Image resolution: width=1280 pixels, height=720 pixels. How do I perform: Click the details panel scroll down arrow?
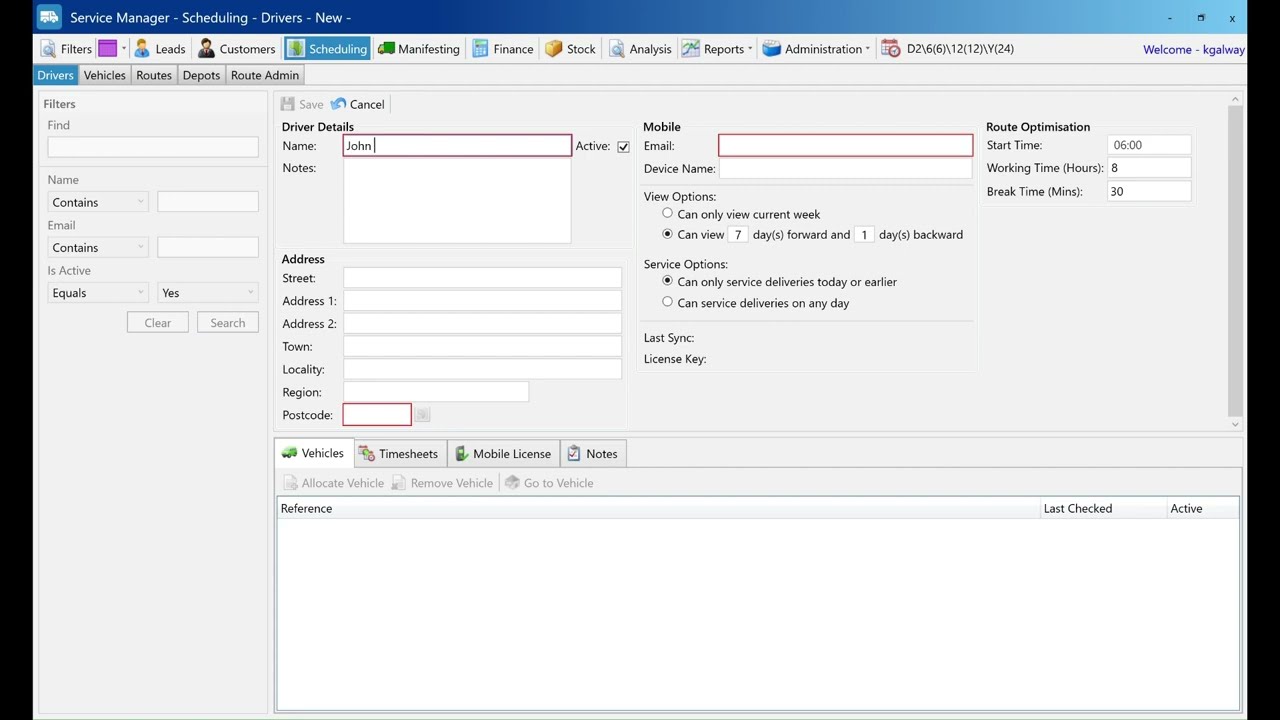point(1235,424)
